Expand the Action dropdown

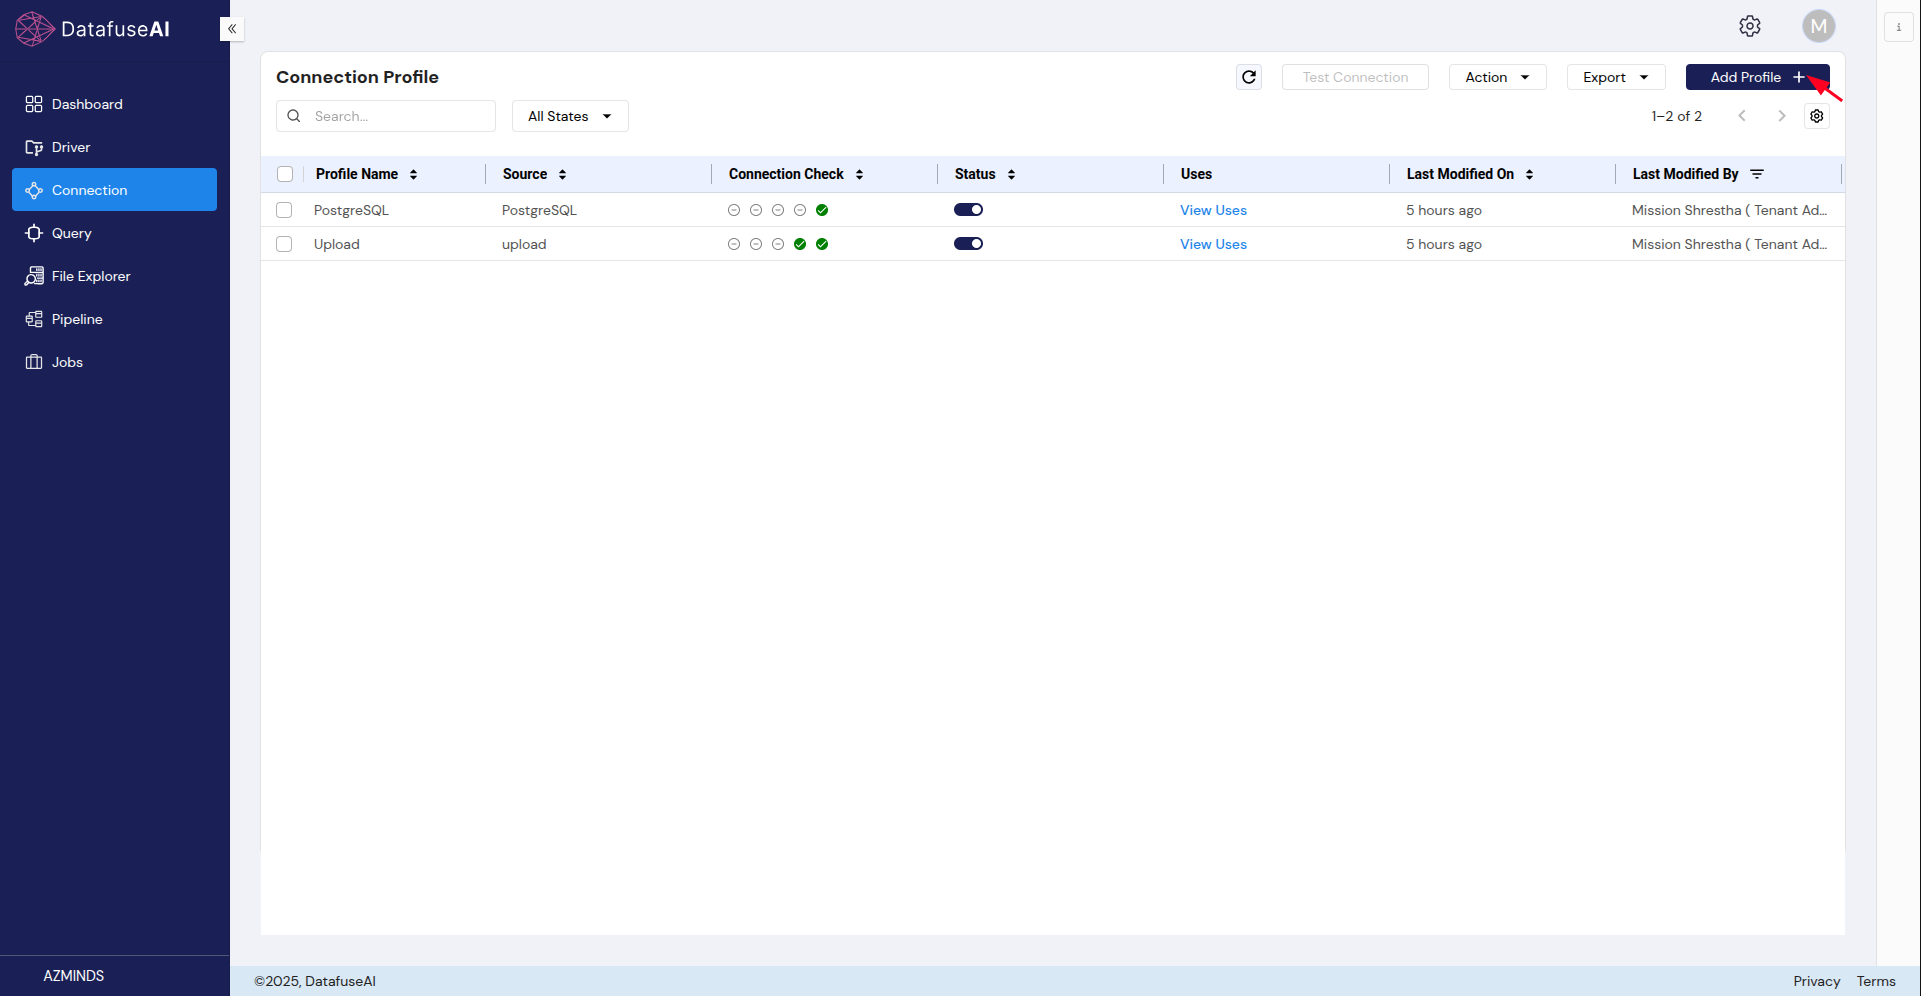point(1496,77)
